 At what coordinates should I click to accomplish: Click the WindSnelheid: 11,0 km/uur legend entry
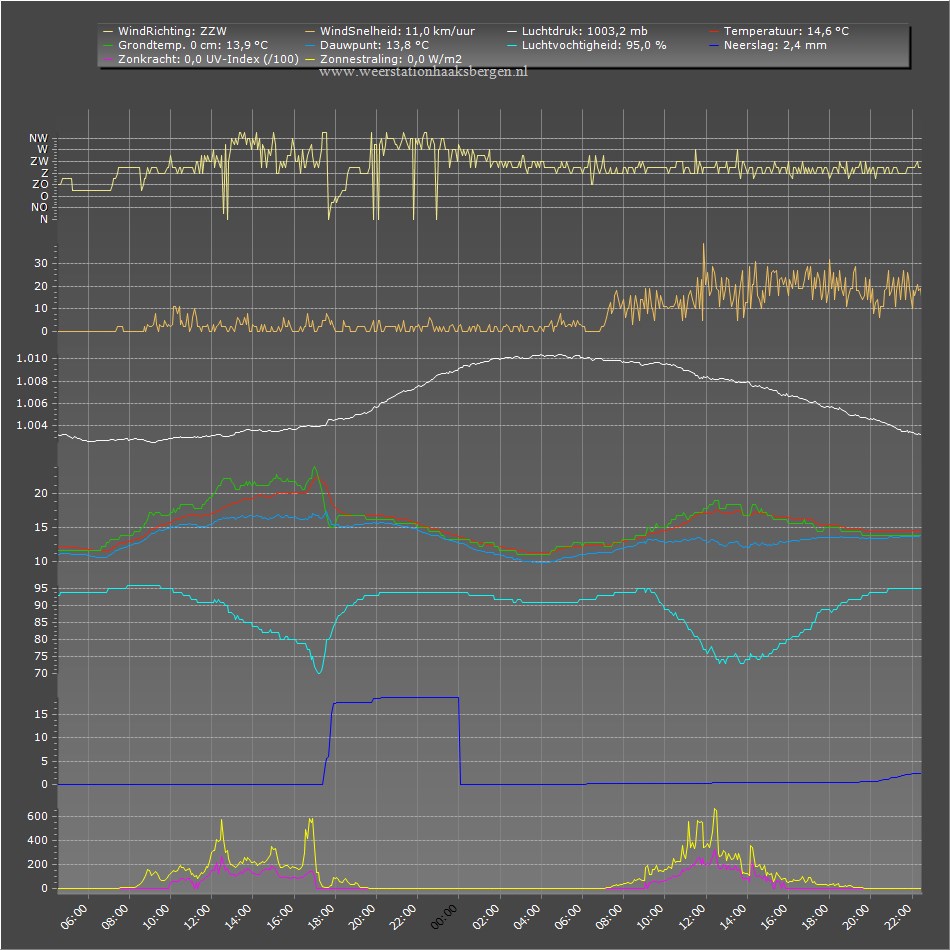(390, 31)
